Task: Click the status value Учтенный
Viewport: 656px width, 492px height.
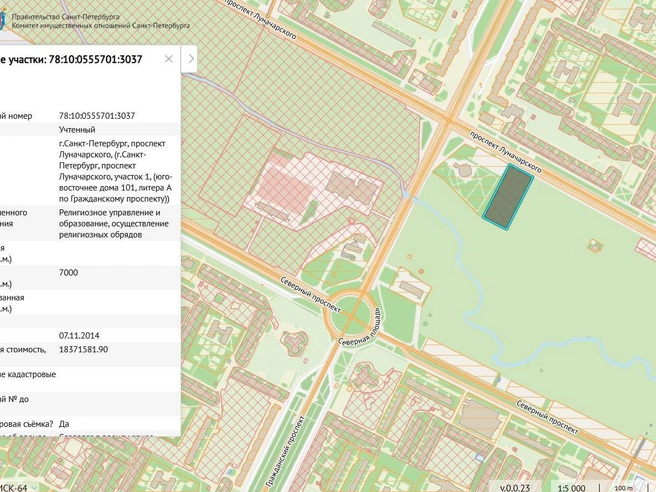Action: pyautogui.click(x=77, y=130)
